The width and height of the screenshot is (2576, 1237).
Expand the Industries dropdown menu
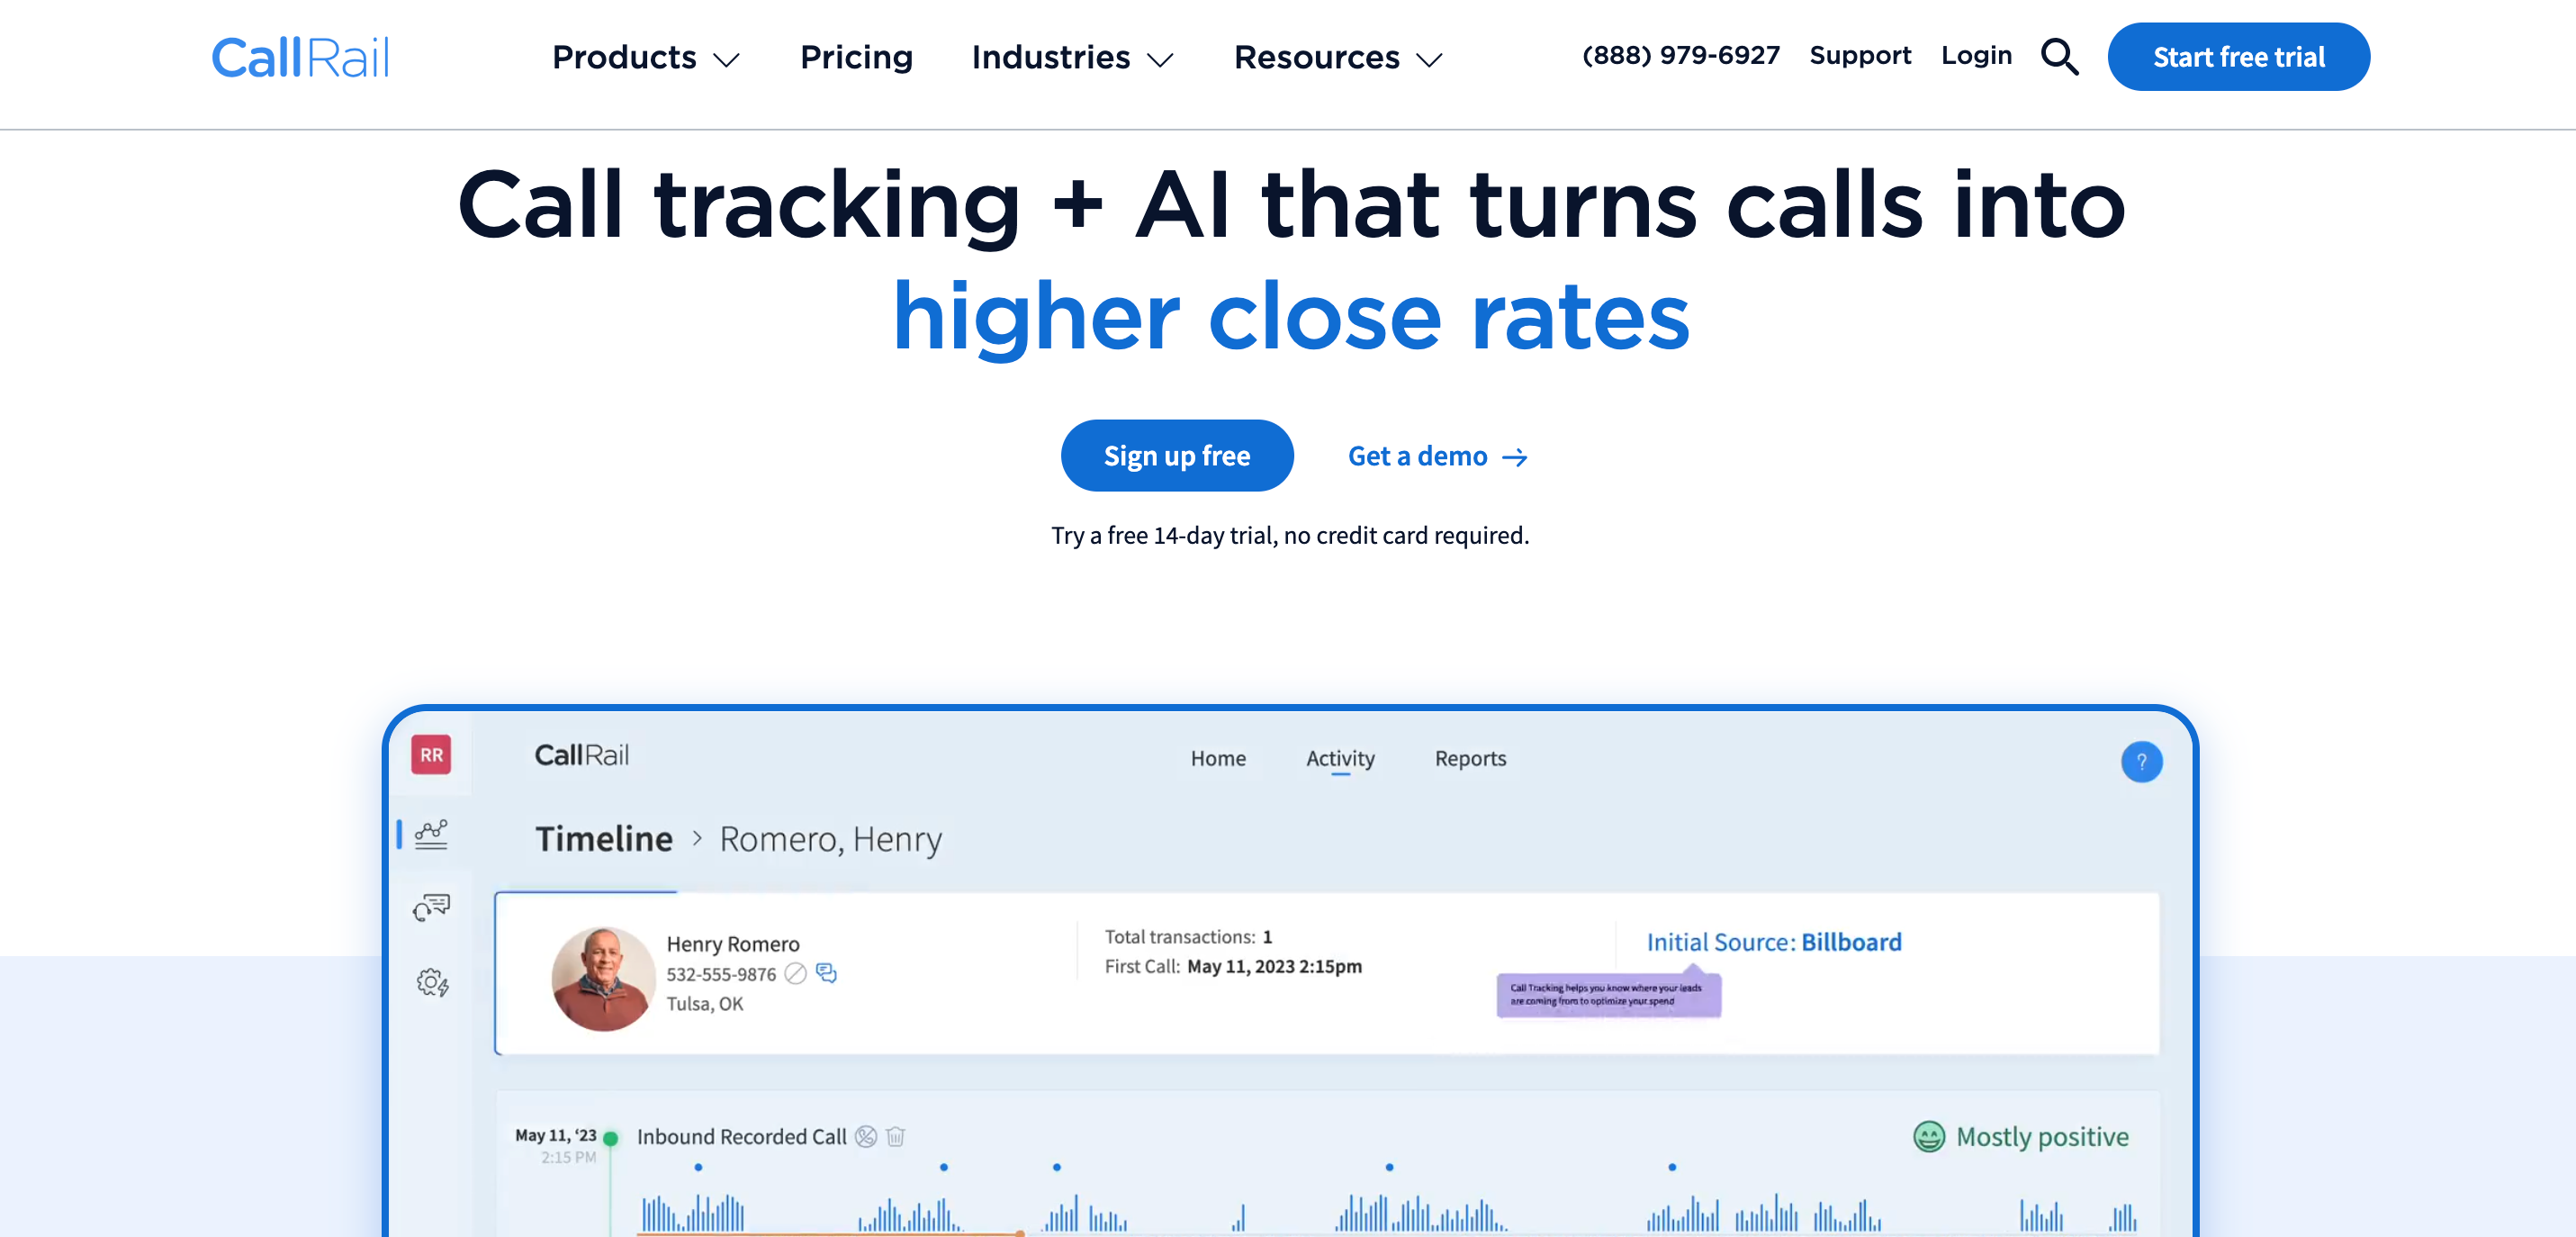tap(1072, 58)
